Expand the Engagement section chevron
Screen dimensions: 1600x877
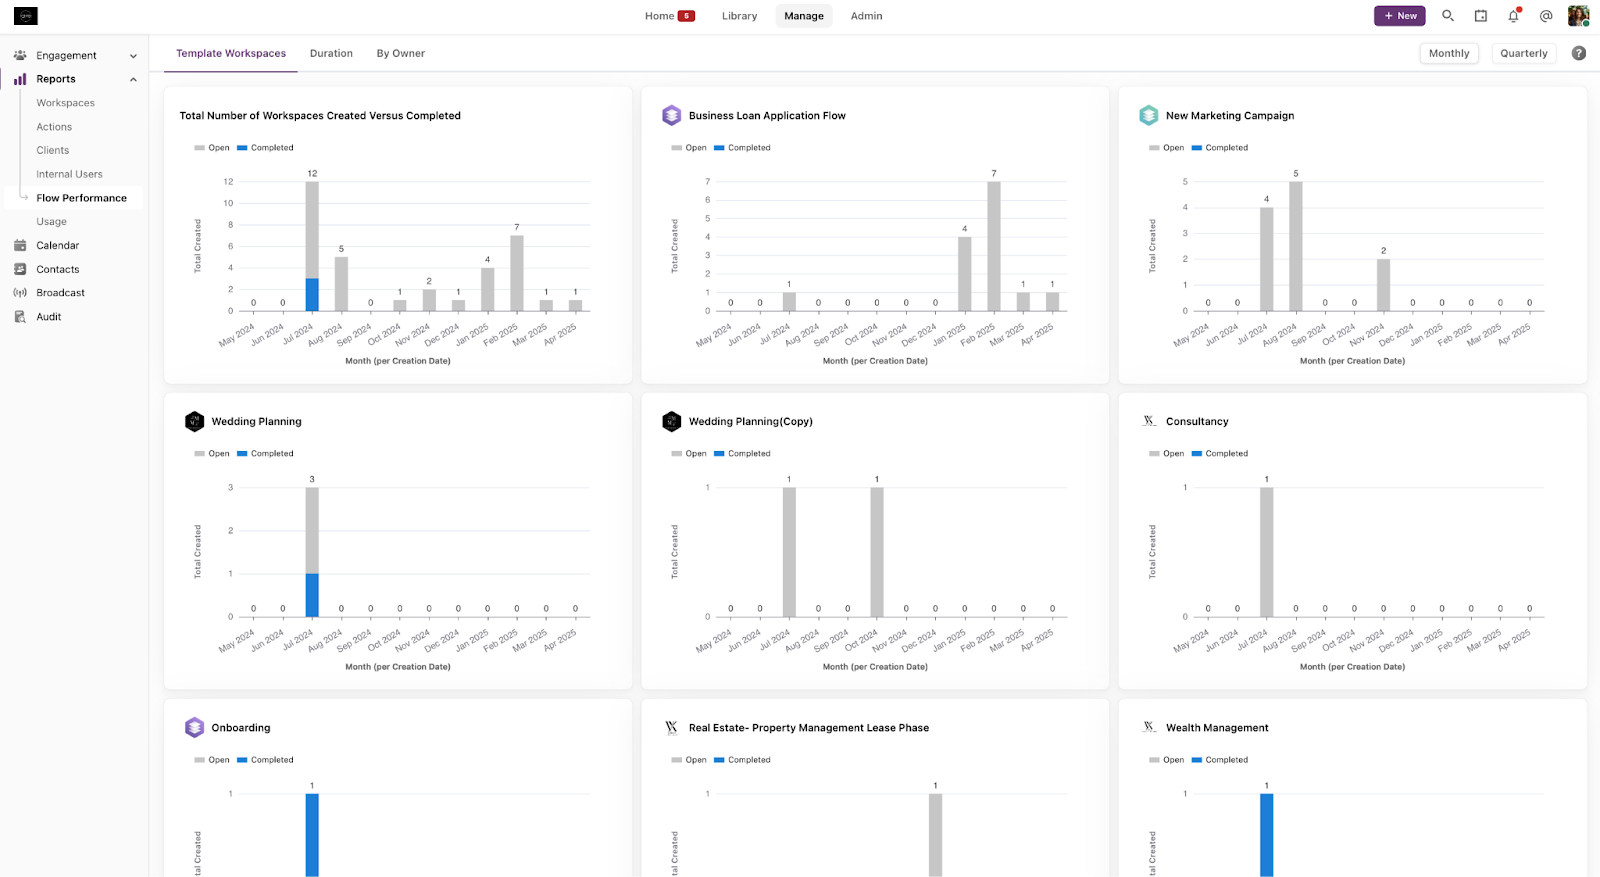click(133, 56)
